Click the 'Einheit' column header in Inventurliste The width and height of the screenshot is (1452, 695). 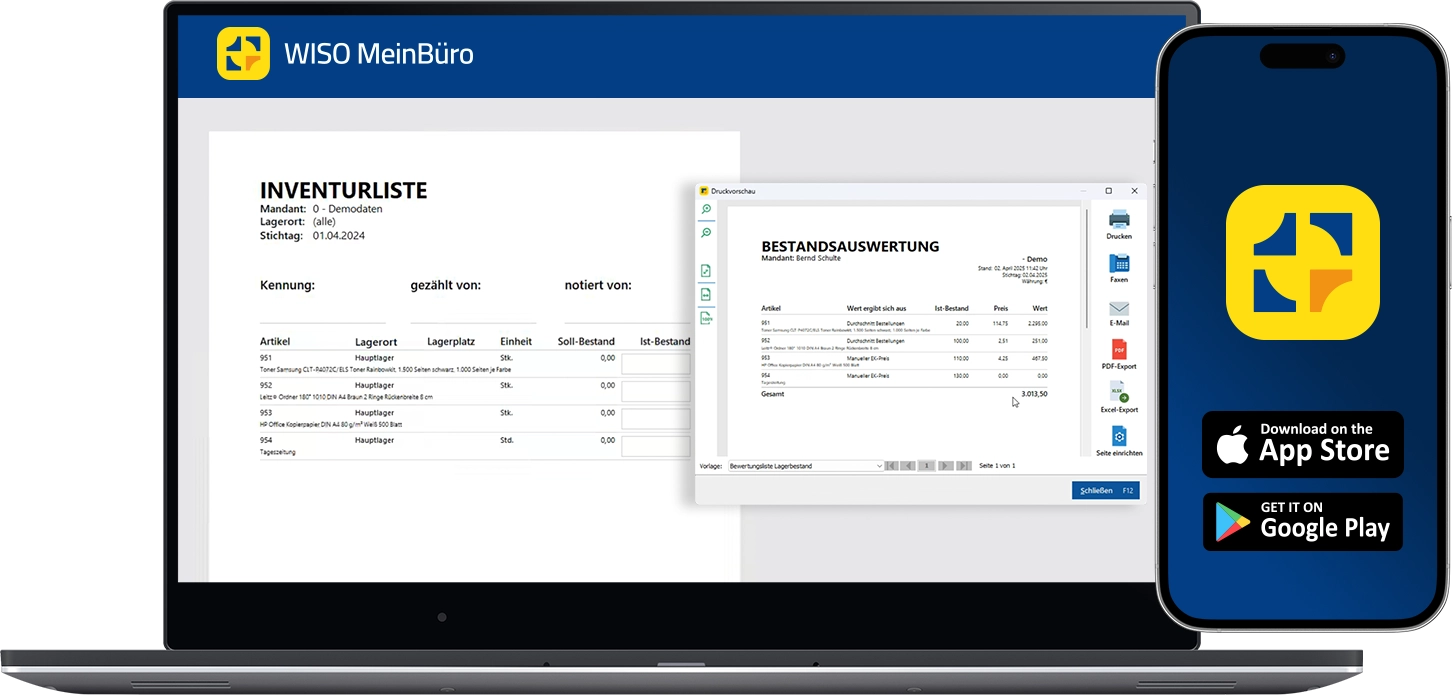[516, 342]
